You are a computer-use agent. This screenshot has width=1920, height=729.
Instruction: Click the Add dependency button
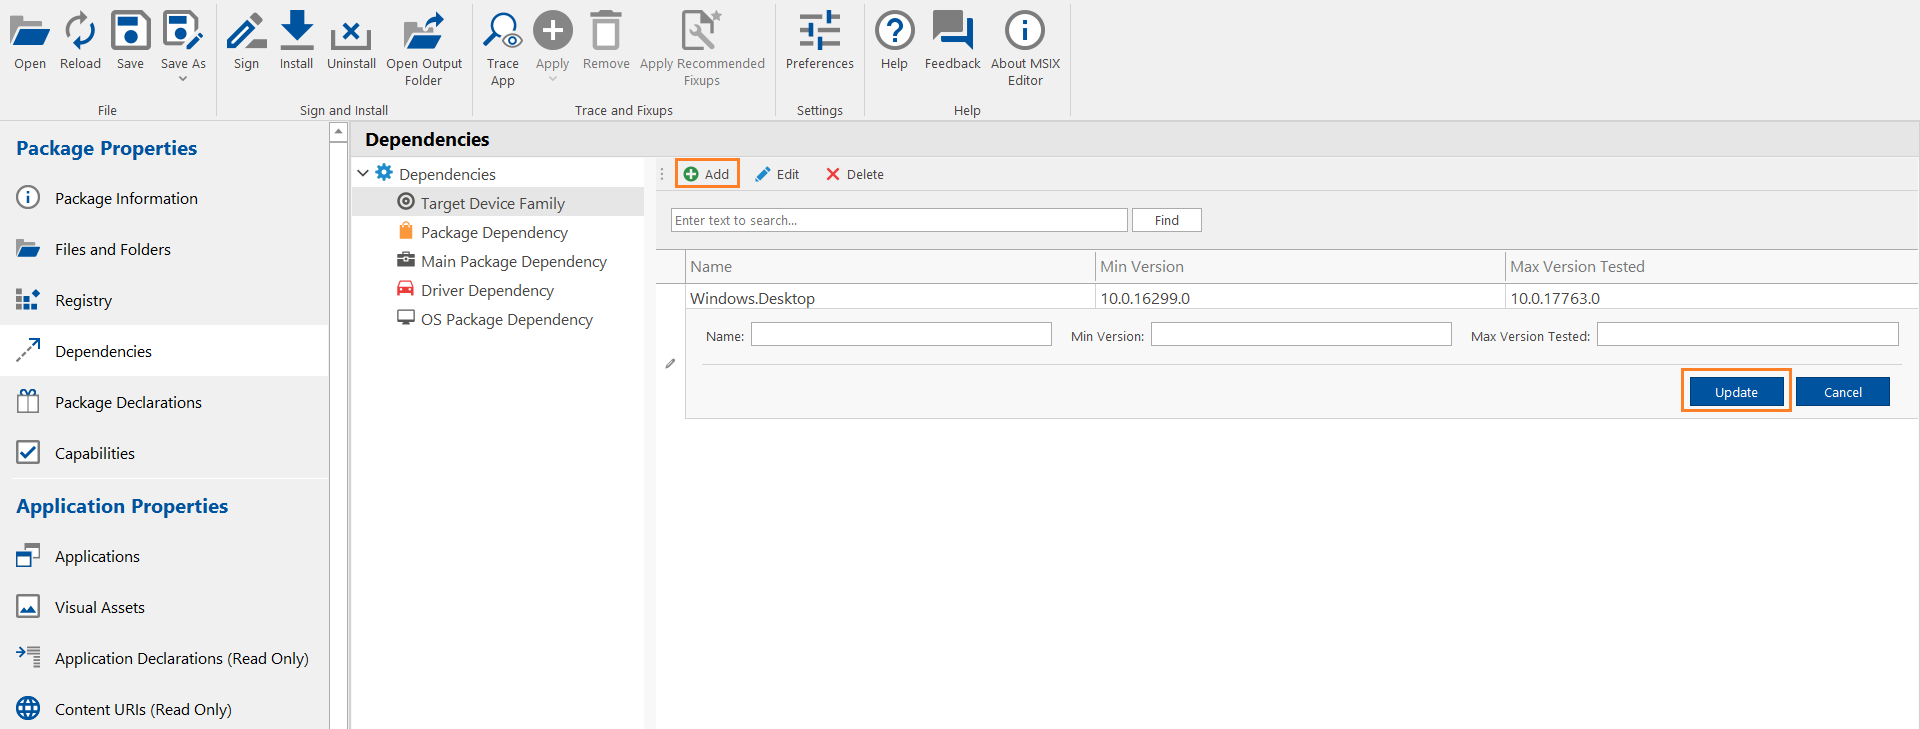(707, 174)
